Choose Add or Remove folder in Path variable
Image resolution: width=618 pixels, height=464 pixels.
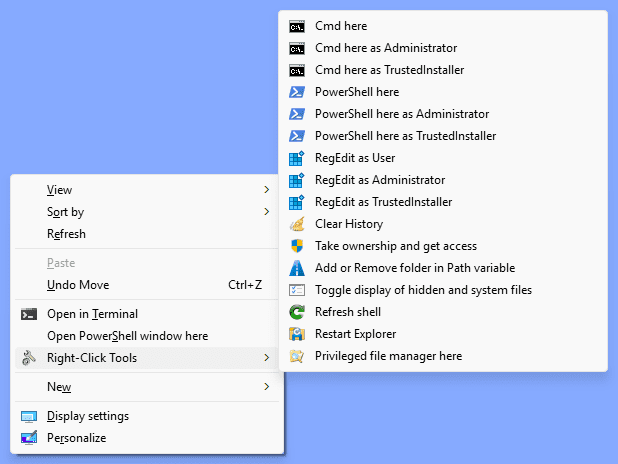tap(415, 268)
